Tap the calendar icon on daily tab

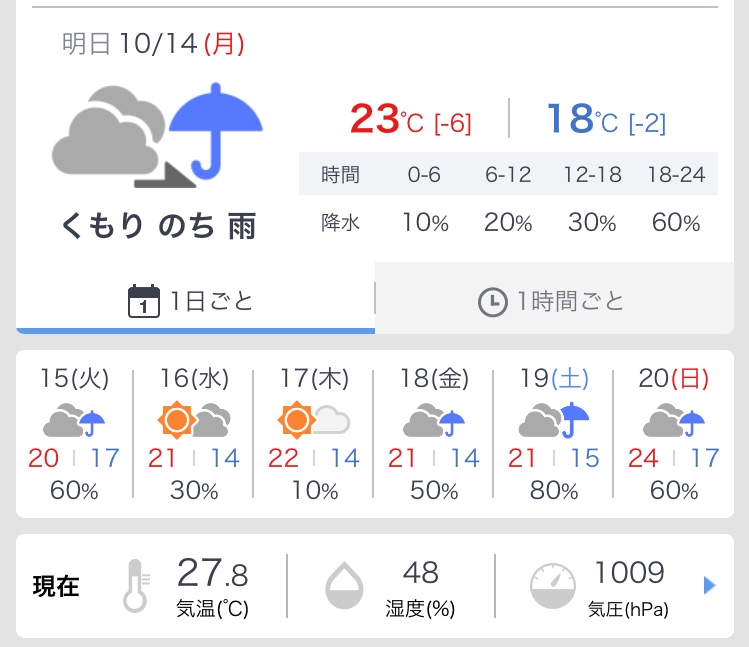click(144, 301)
